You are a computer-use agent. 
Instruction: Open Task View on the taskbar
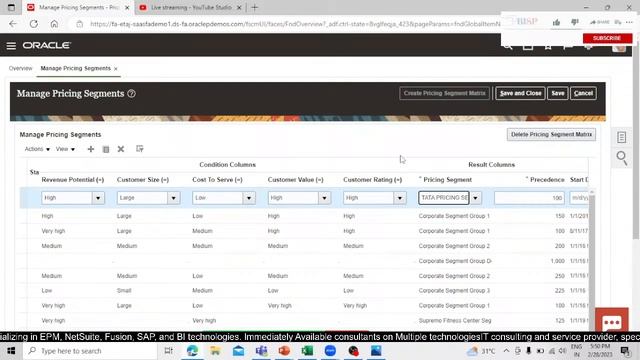click(168, 351)
